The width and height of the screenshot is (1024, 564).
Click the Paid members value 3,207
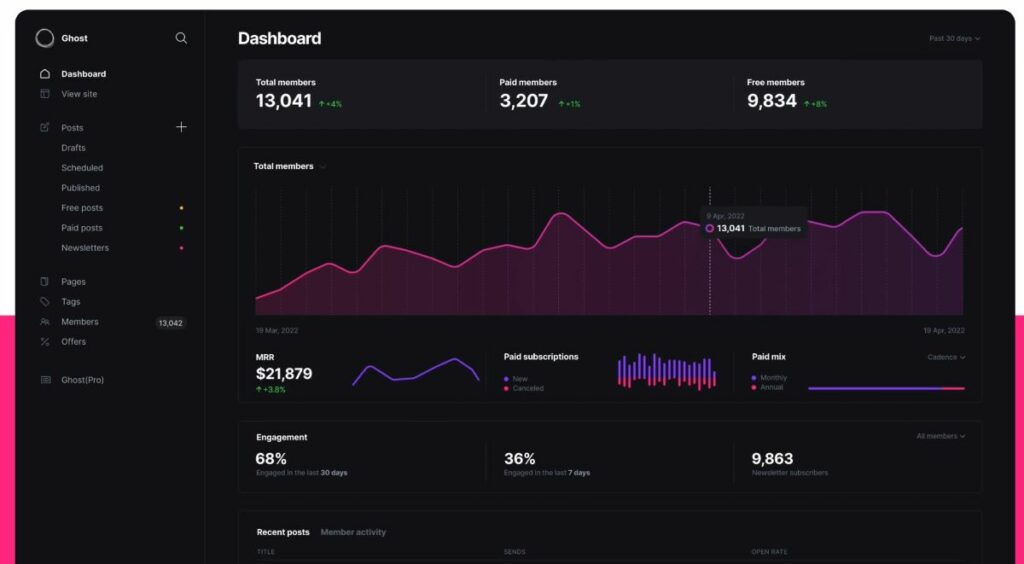[524, 101]
